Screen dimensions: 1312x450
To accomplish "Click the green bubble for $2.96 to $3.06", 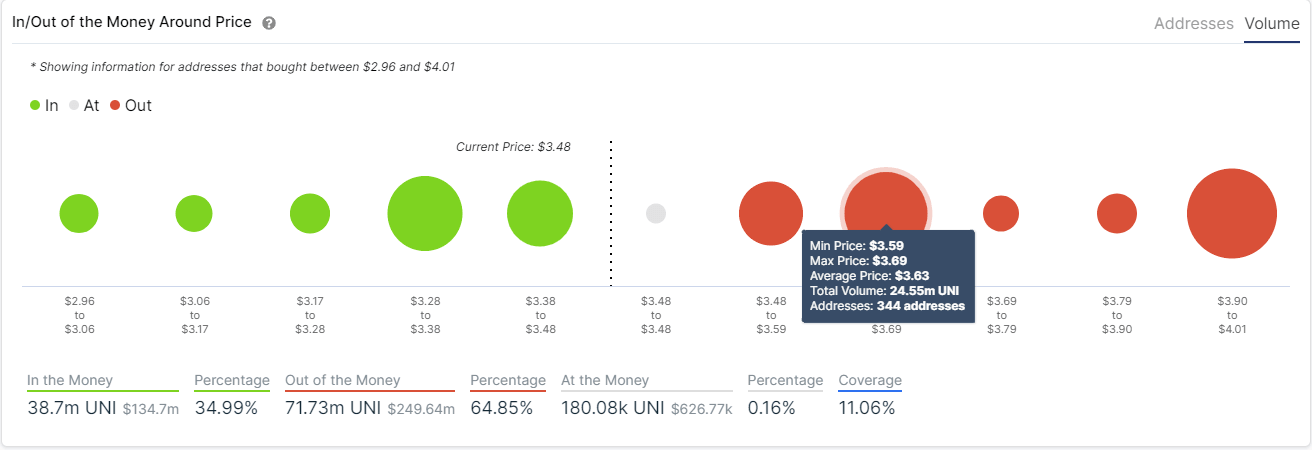I will (x=79, y=213).
